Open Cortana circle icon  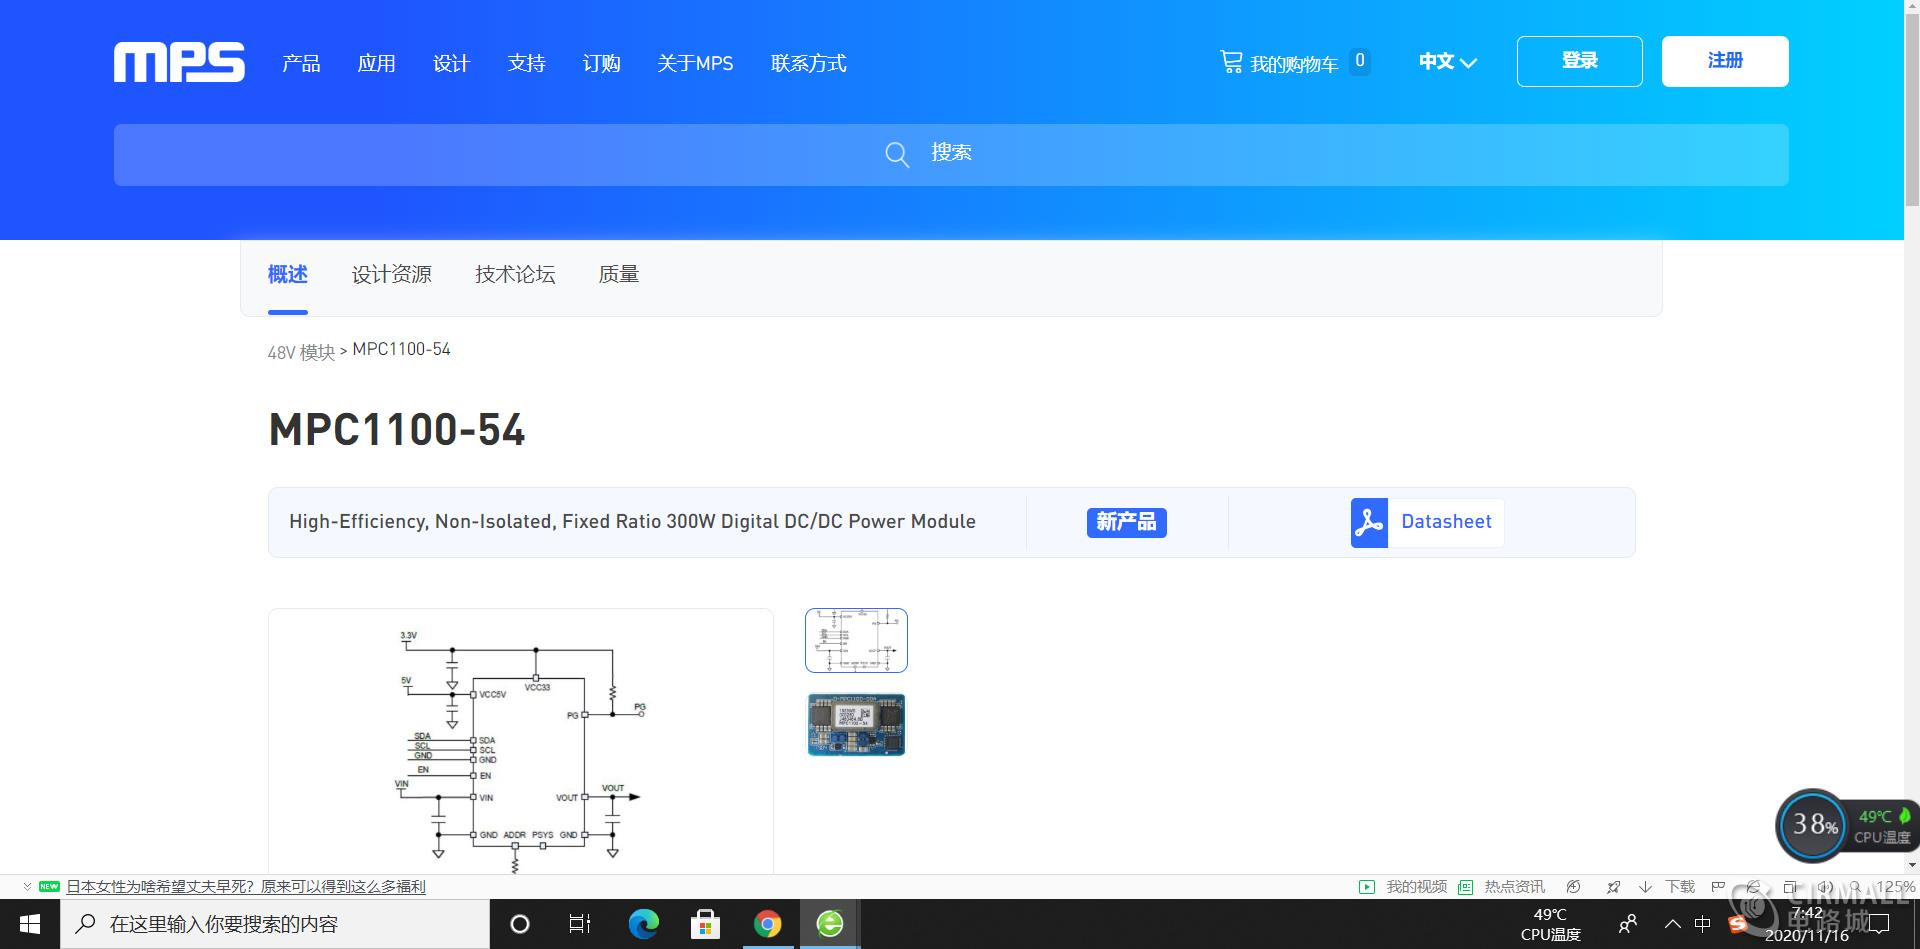tap(519, 924)
